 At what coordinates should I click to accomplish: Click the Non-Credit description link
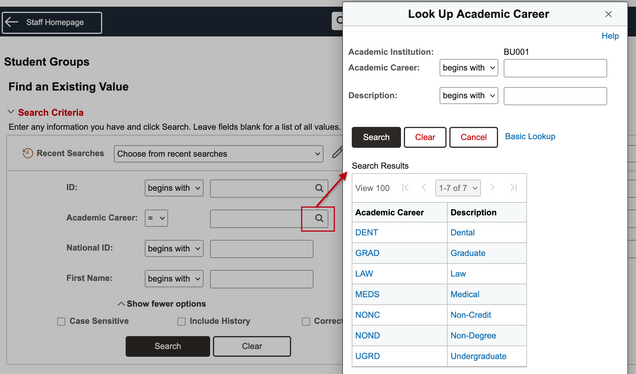pos(471,315)
